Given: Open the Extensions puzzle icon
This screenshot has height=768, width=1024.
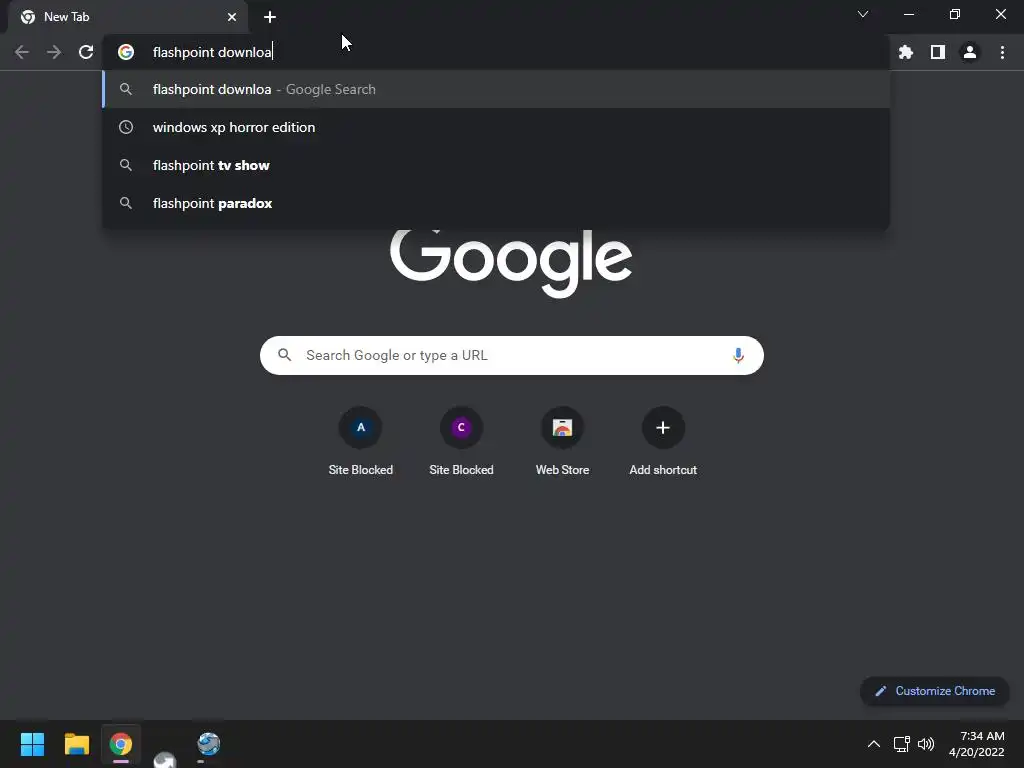Looking at the screenshot, I should pos(906,52).
